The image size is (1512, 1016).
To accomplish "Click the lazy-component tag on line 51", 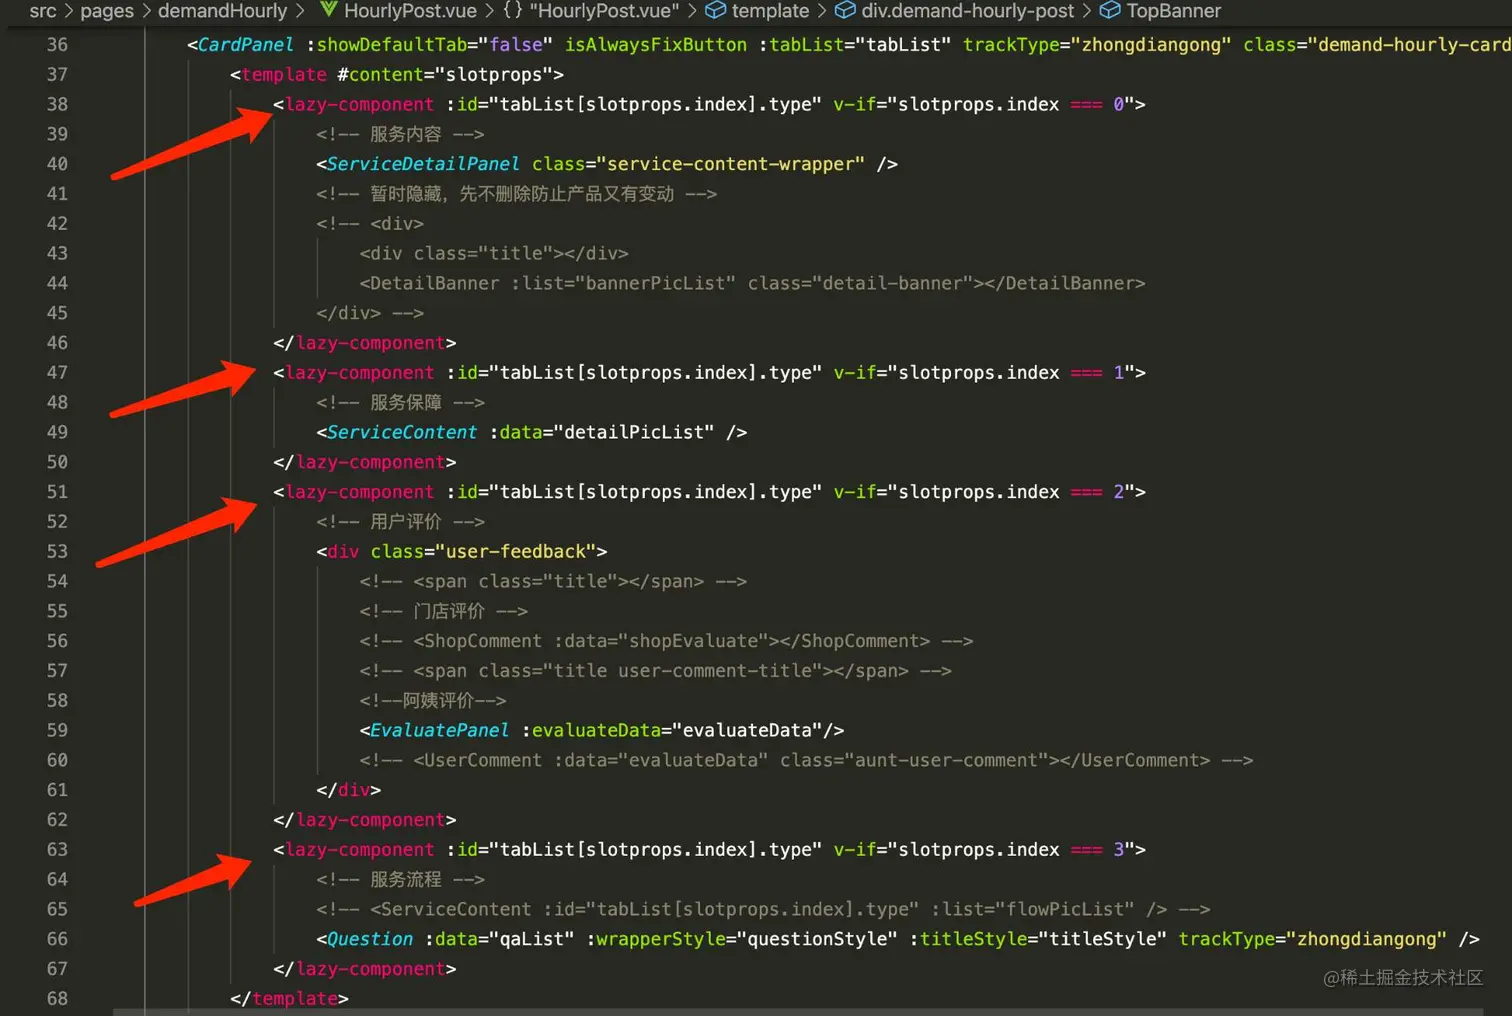I will (x=359, y=492).
